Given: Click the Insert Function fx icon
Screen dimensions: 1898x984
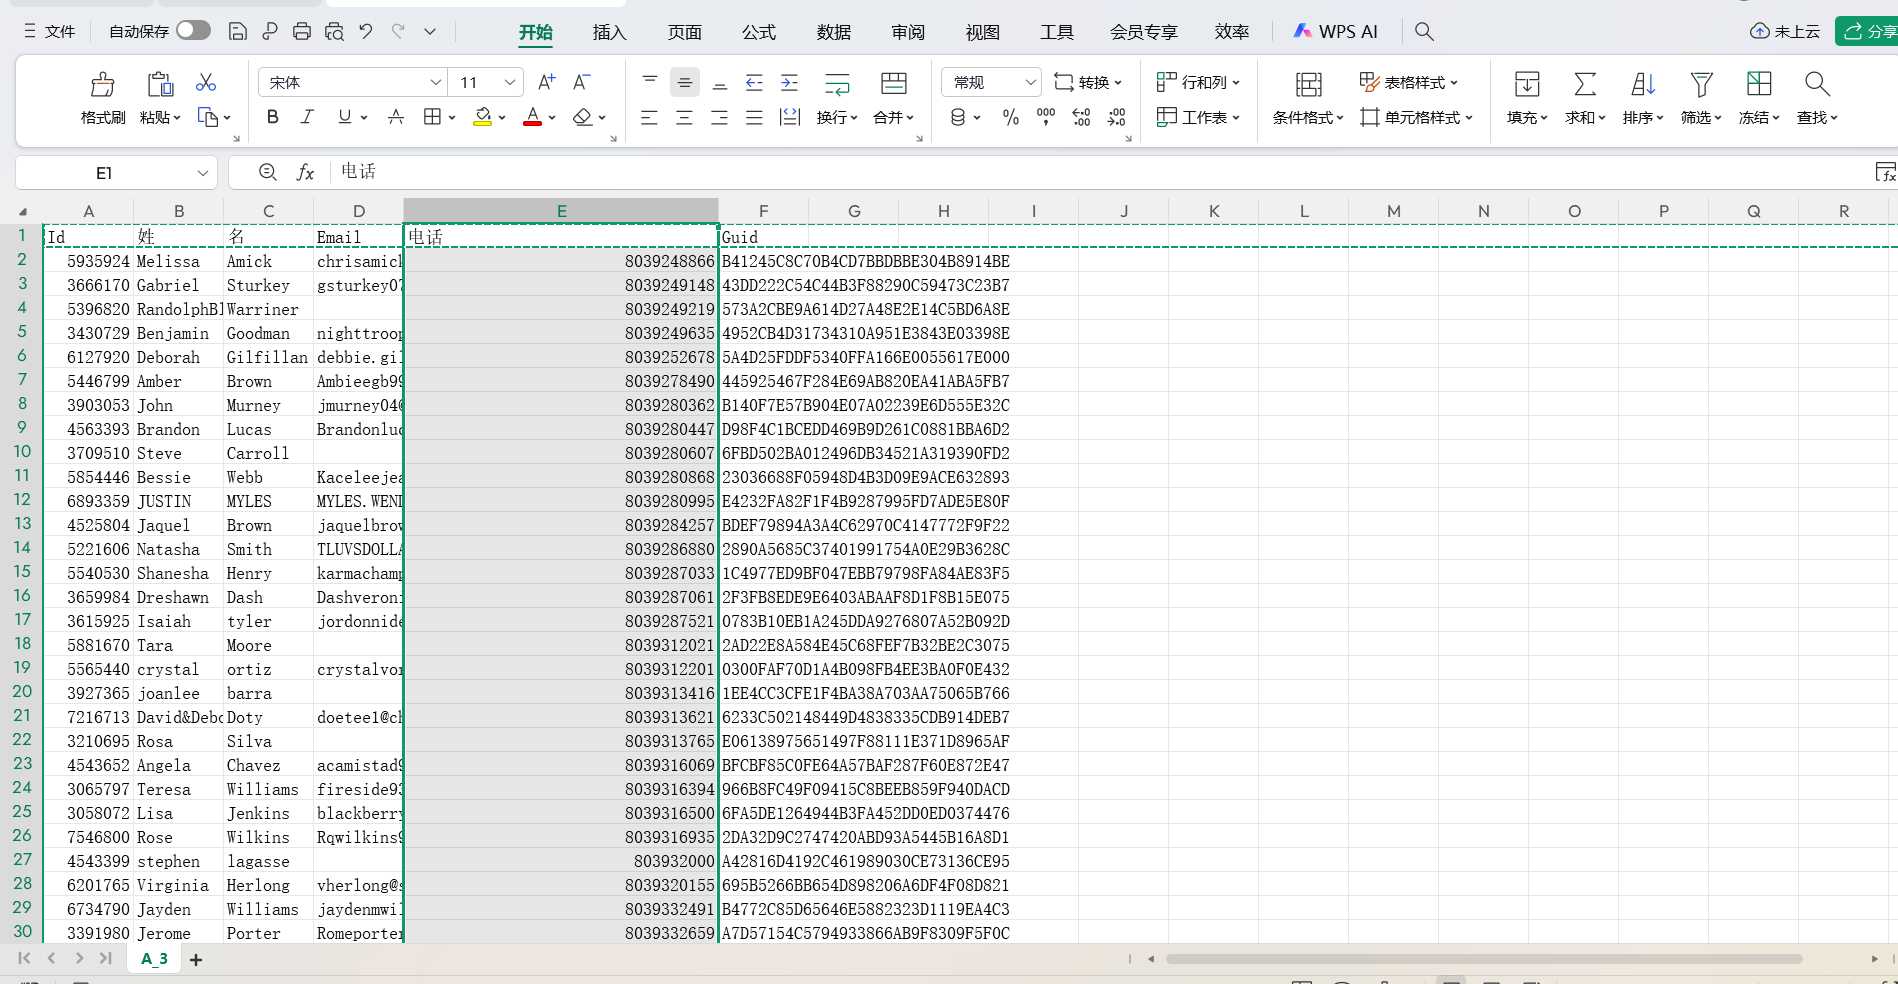Looking at the screenshot, I should pos(306,172).
